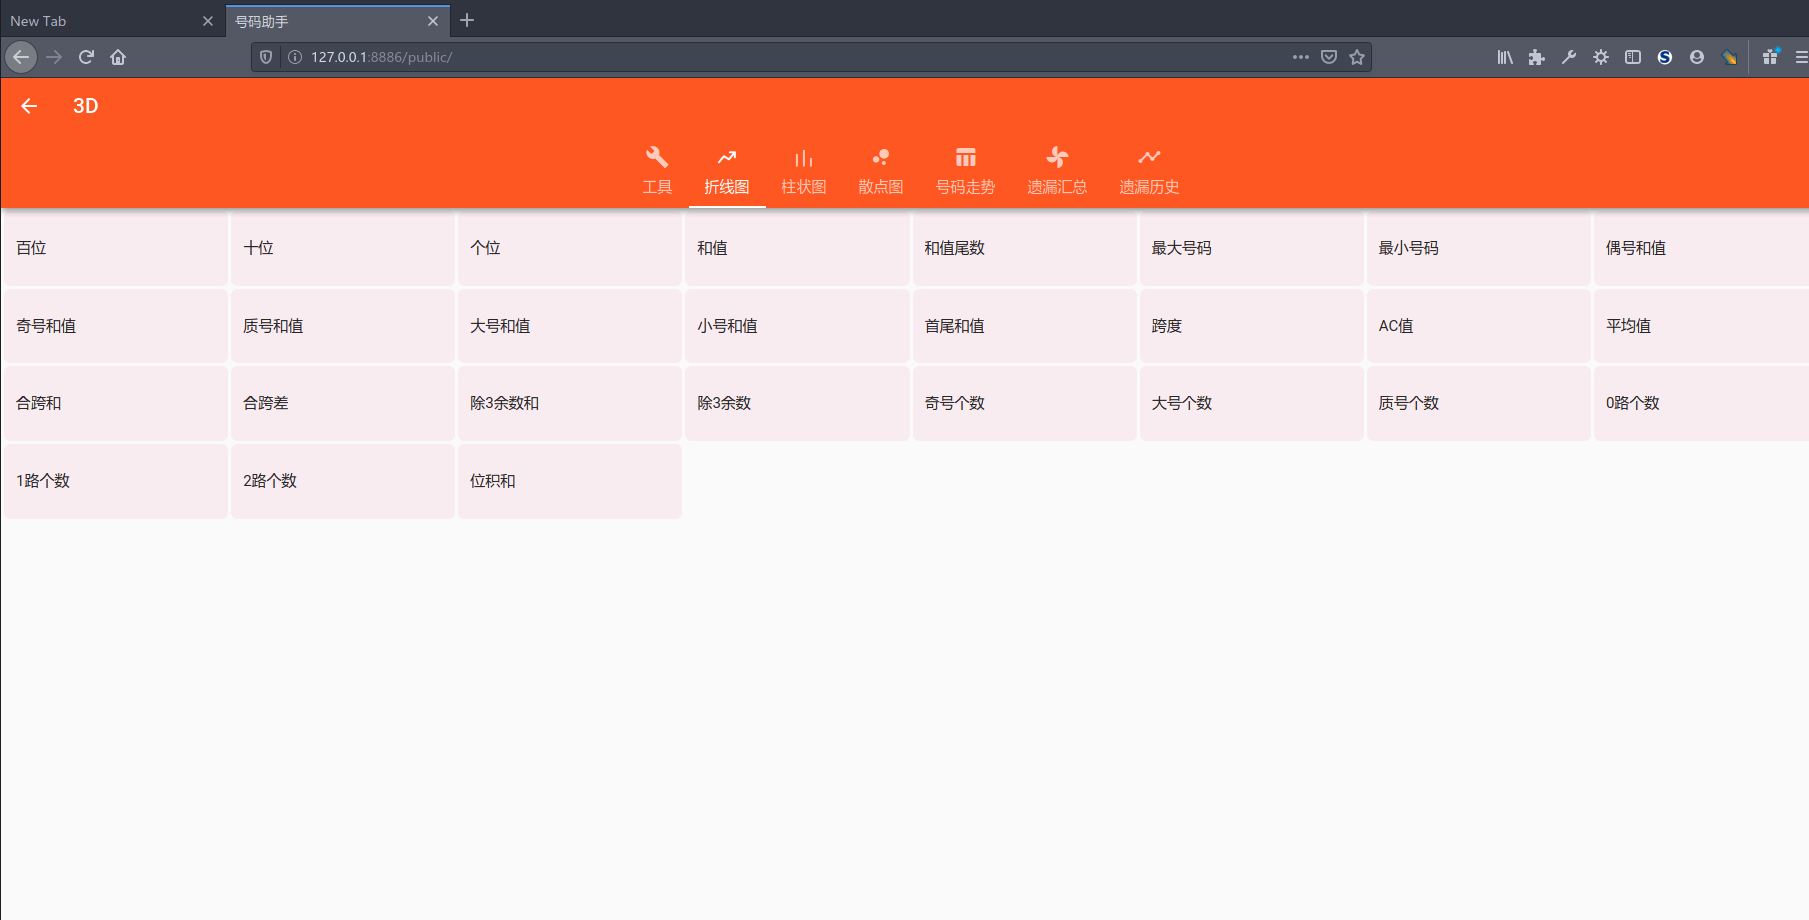Image resolution: width=1809 pixels, height=920 pixels.
Task: Select the 除3余数和 card
Action: [570, 403]
